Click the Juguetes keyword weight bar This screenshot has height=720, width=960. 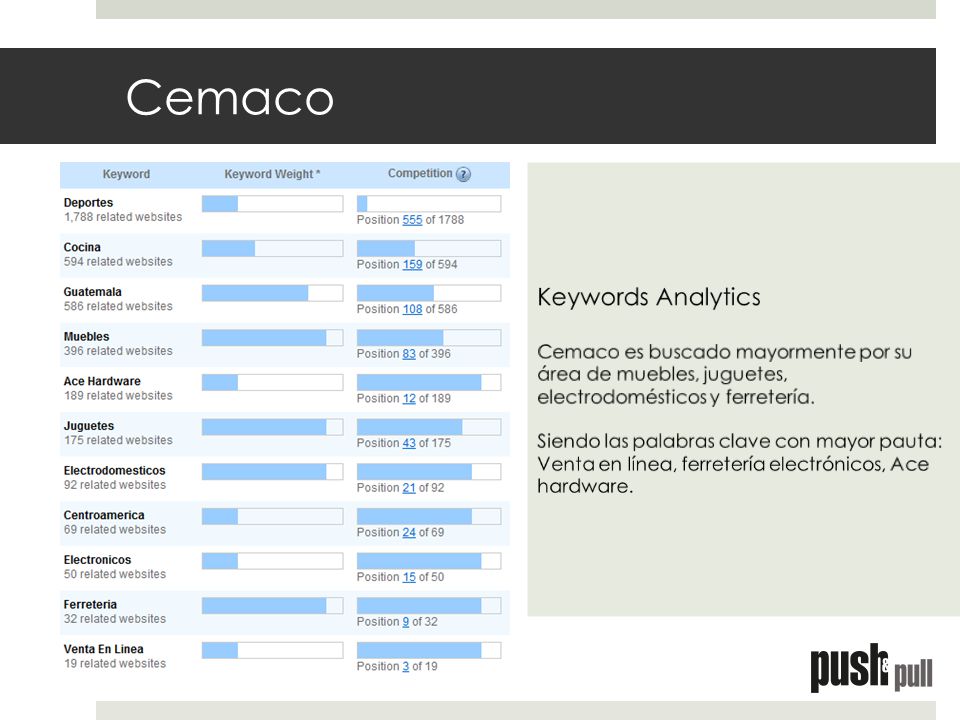272,427
